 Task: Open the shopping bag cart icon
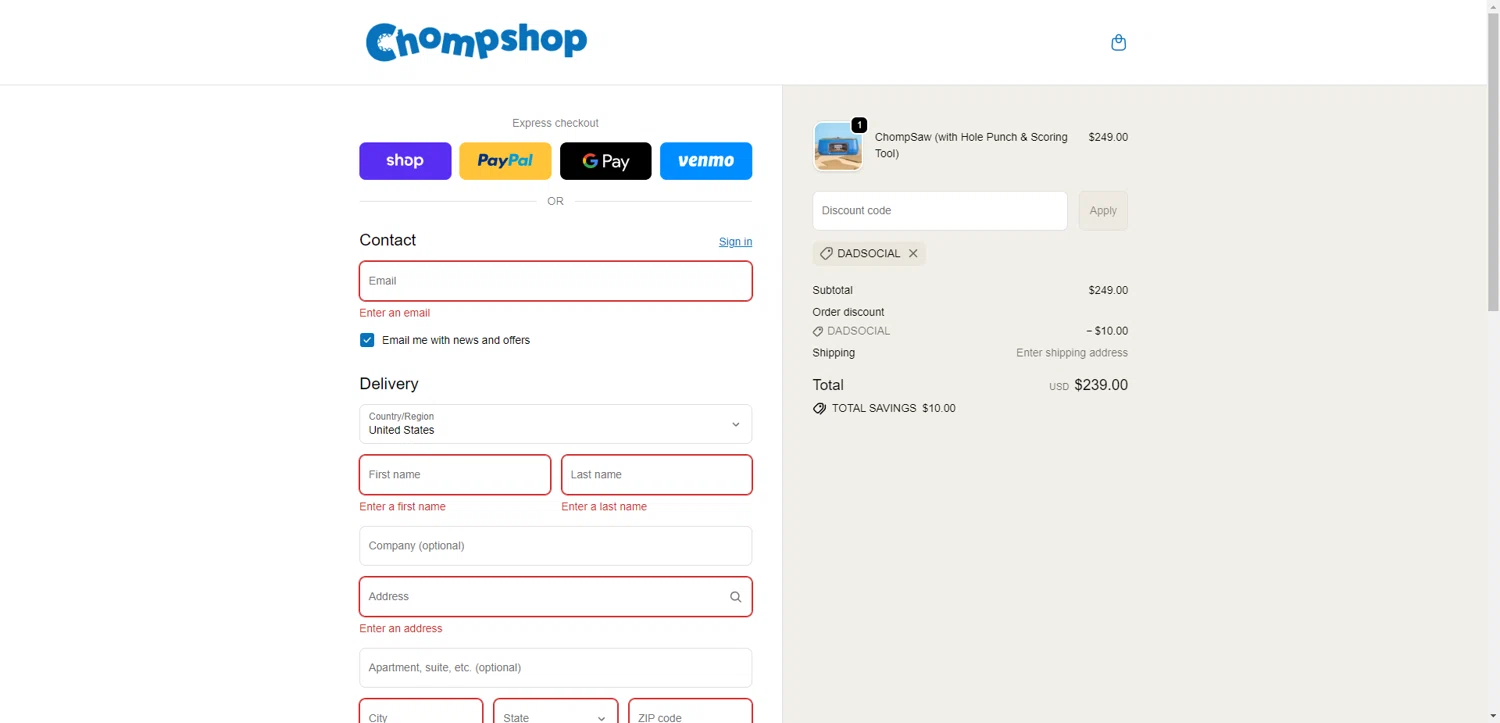click(x=1118, y=42)
